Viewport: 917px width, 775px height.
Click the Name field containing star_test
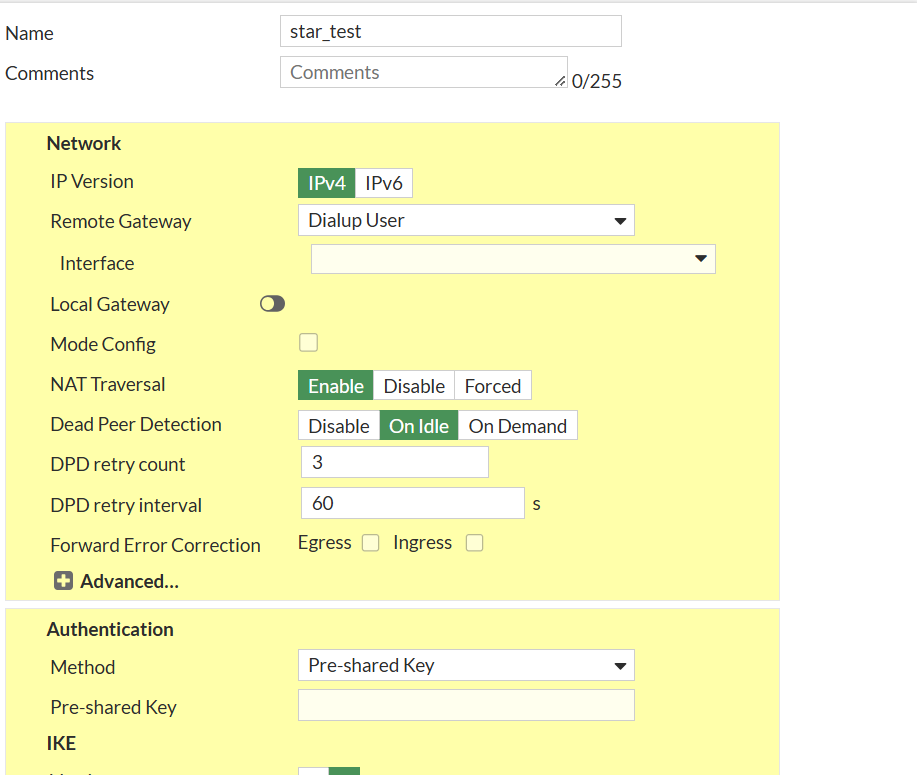point(450,31)
